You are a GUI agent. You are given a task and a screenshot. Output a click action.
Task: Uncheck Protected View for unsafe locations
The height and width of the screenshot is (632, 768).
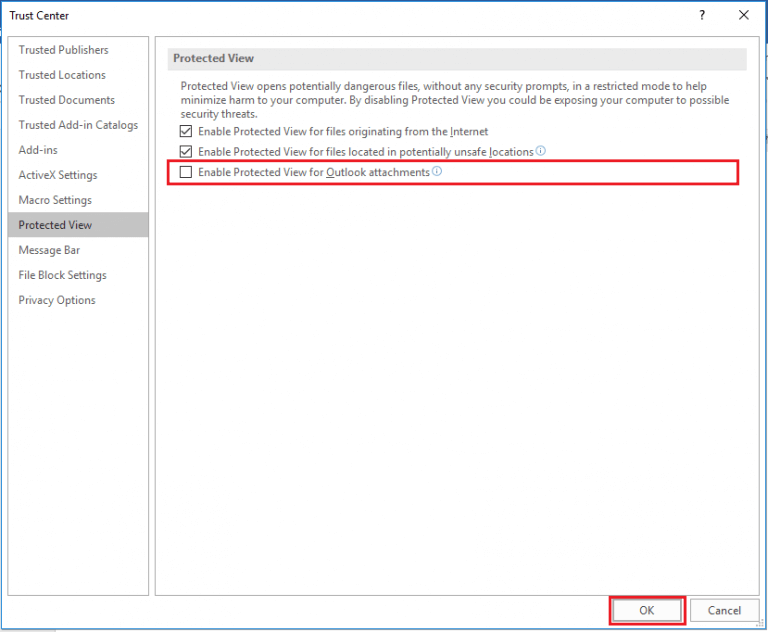(x=186, y=151)
